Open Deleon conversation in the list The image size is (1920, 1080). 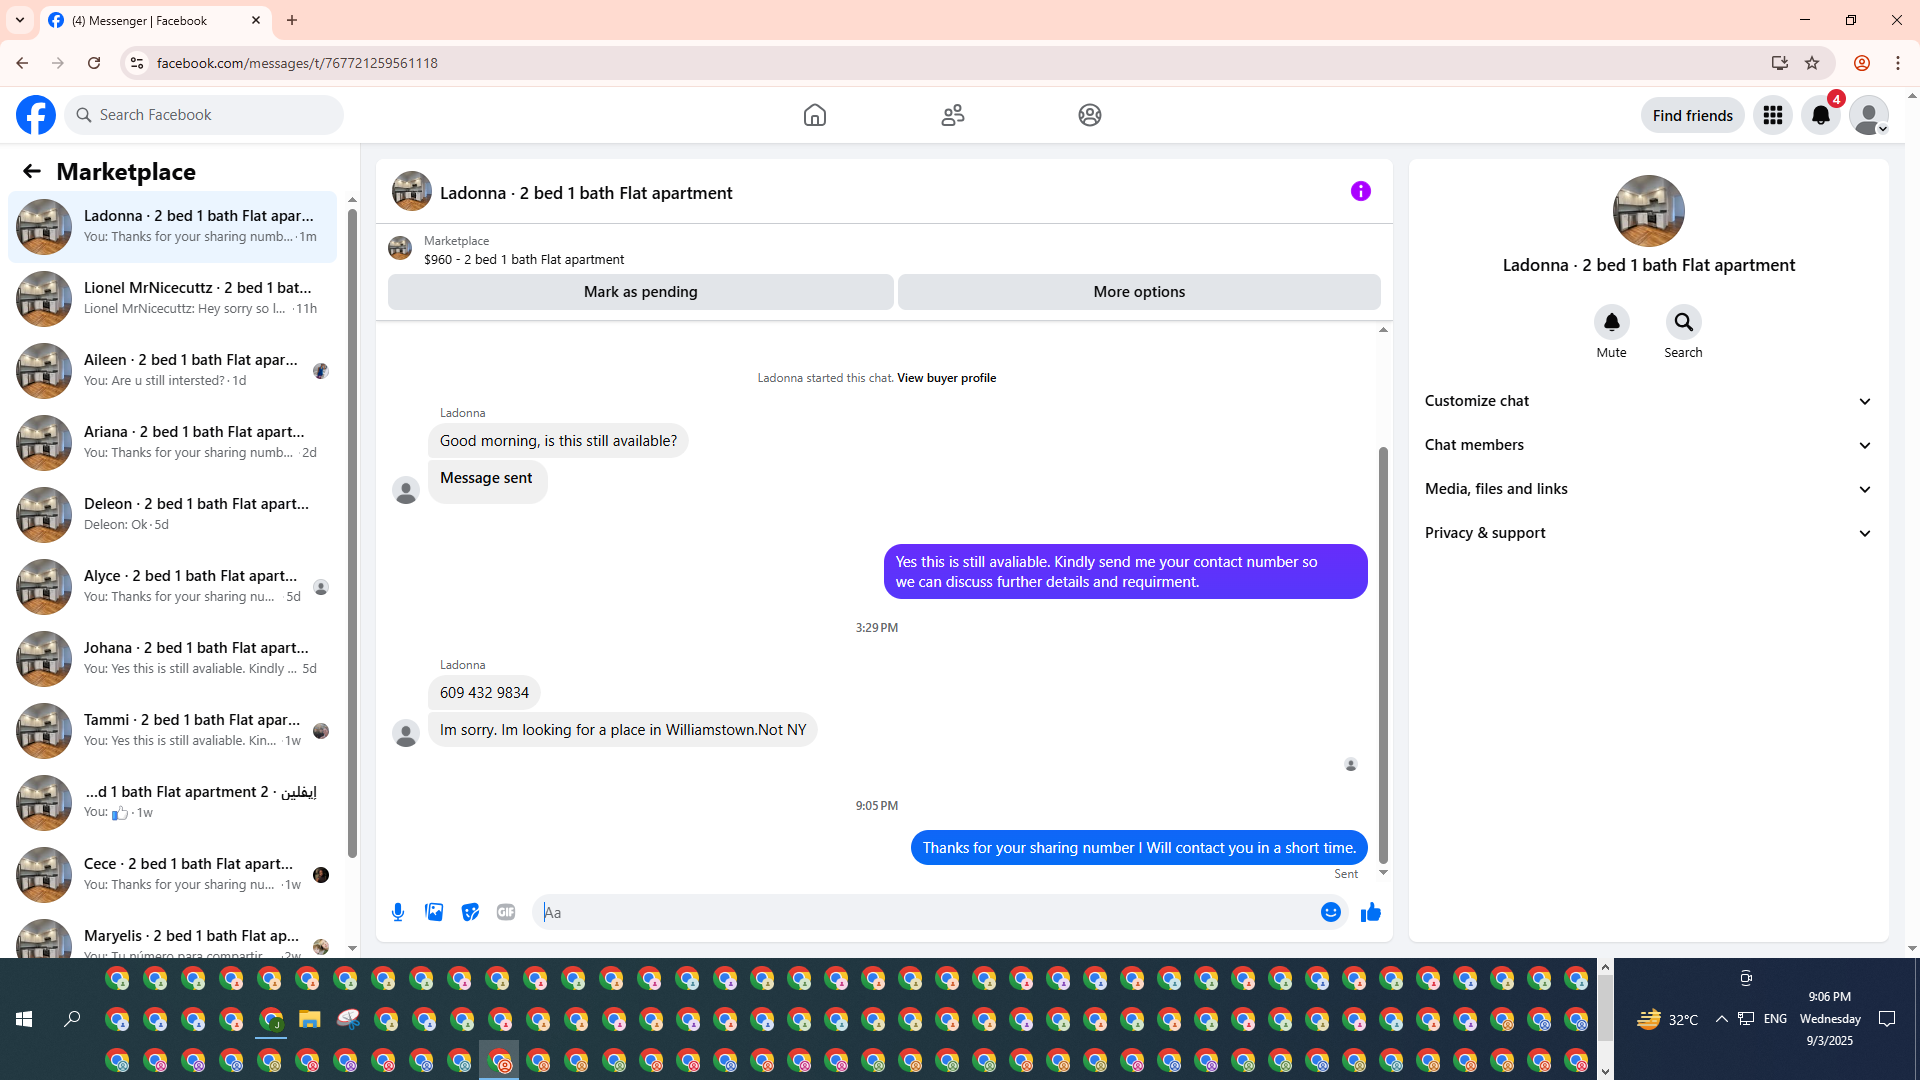click(x=172, y=514)
